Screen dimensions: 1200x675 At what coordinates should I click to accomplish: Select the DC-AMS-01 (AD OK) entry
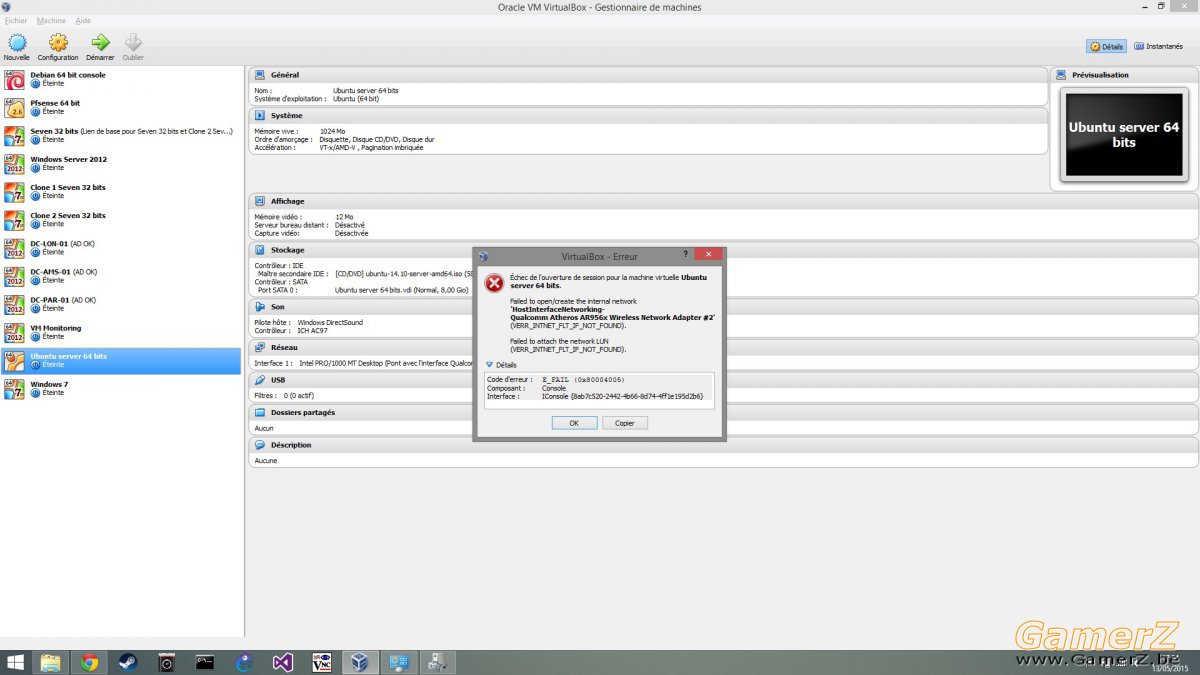(121, 276)
